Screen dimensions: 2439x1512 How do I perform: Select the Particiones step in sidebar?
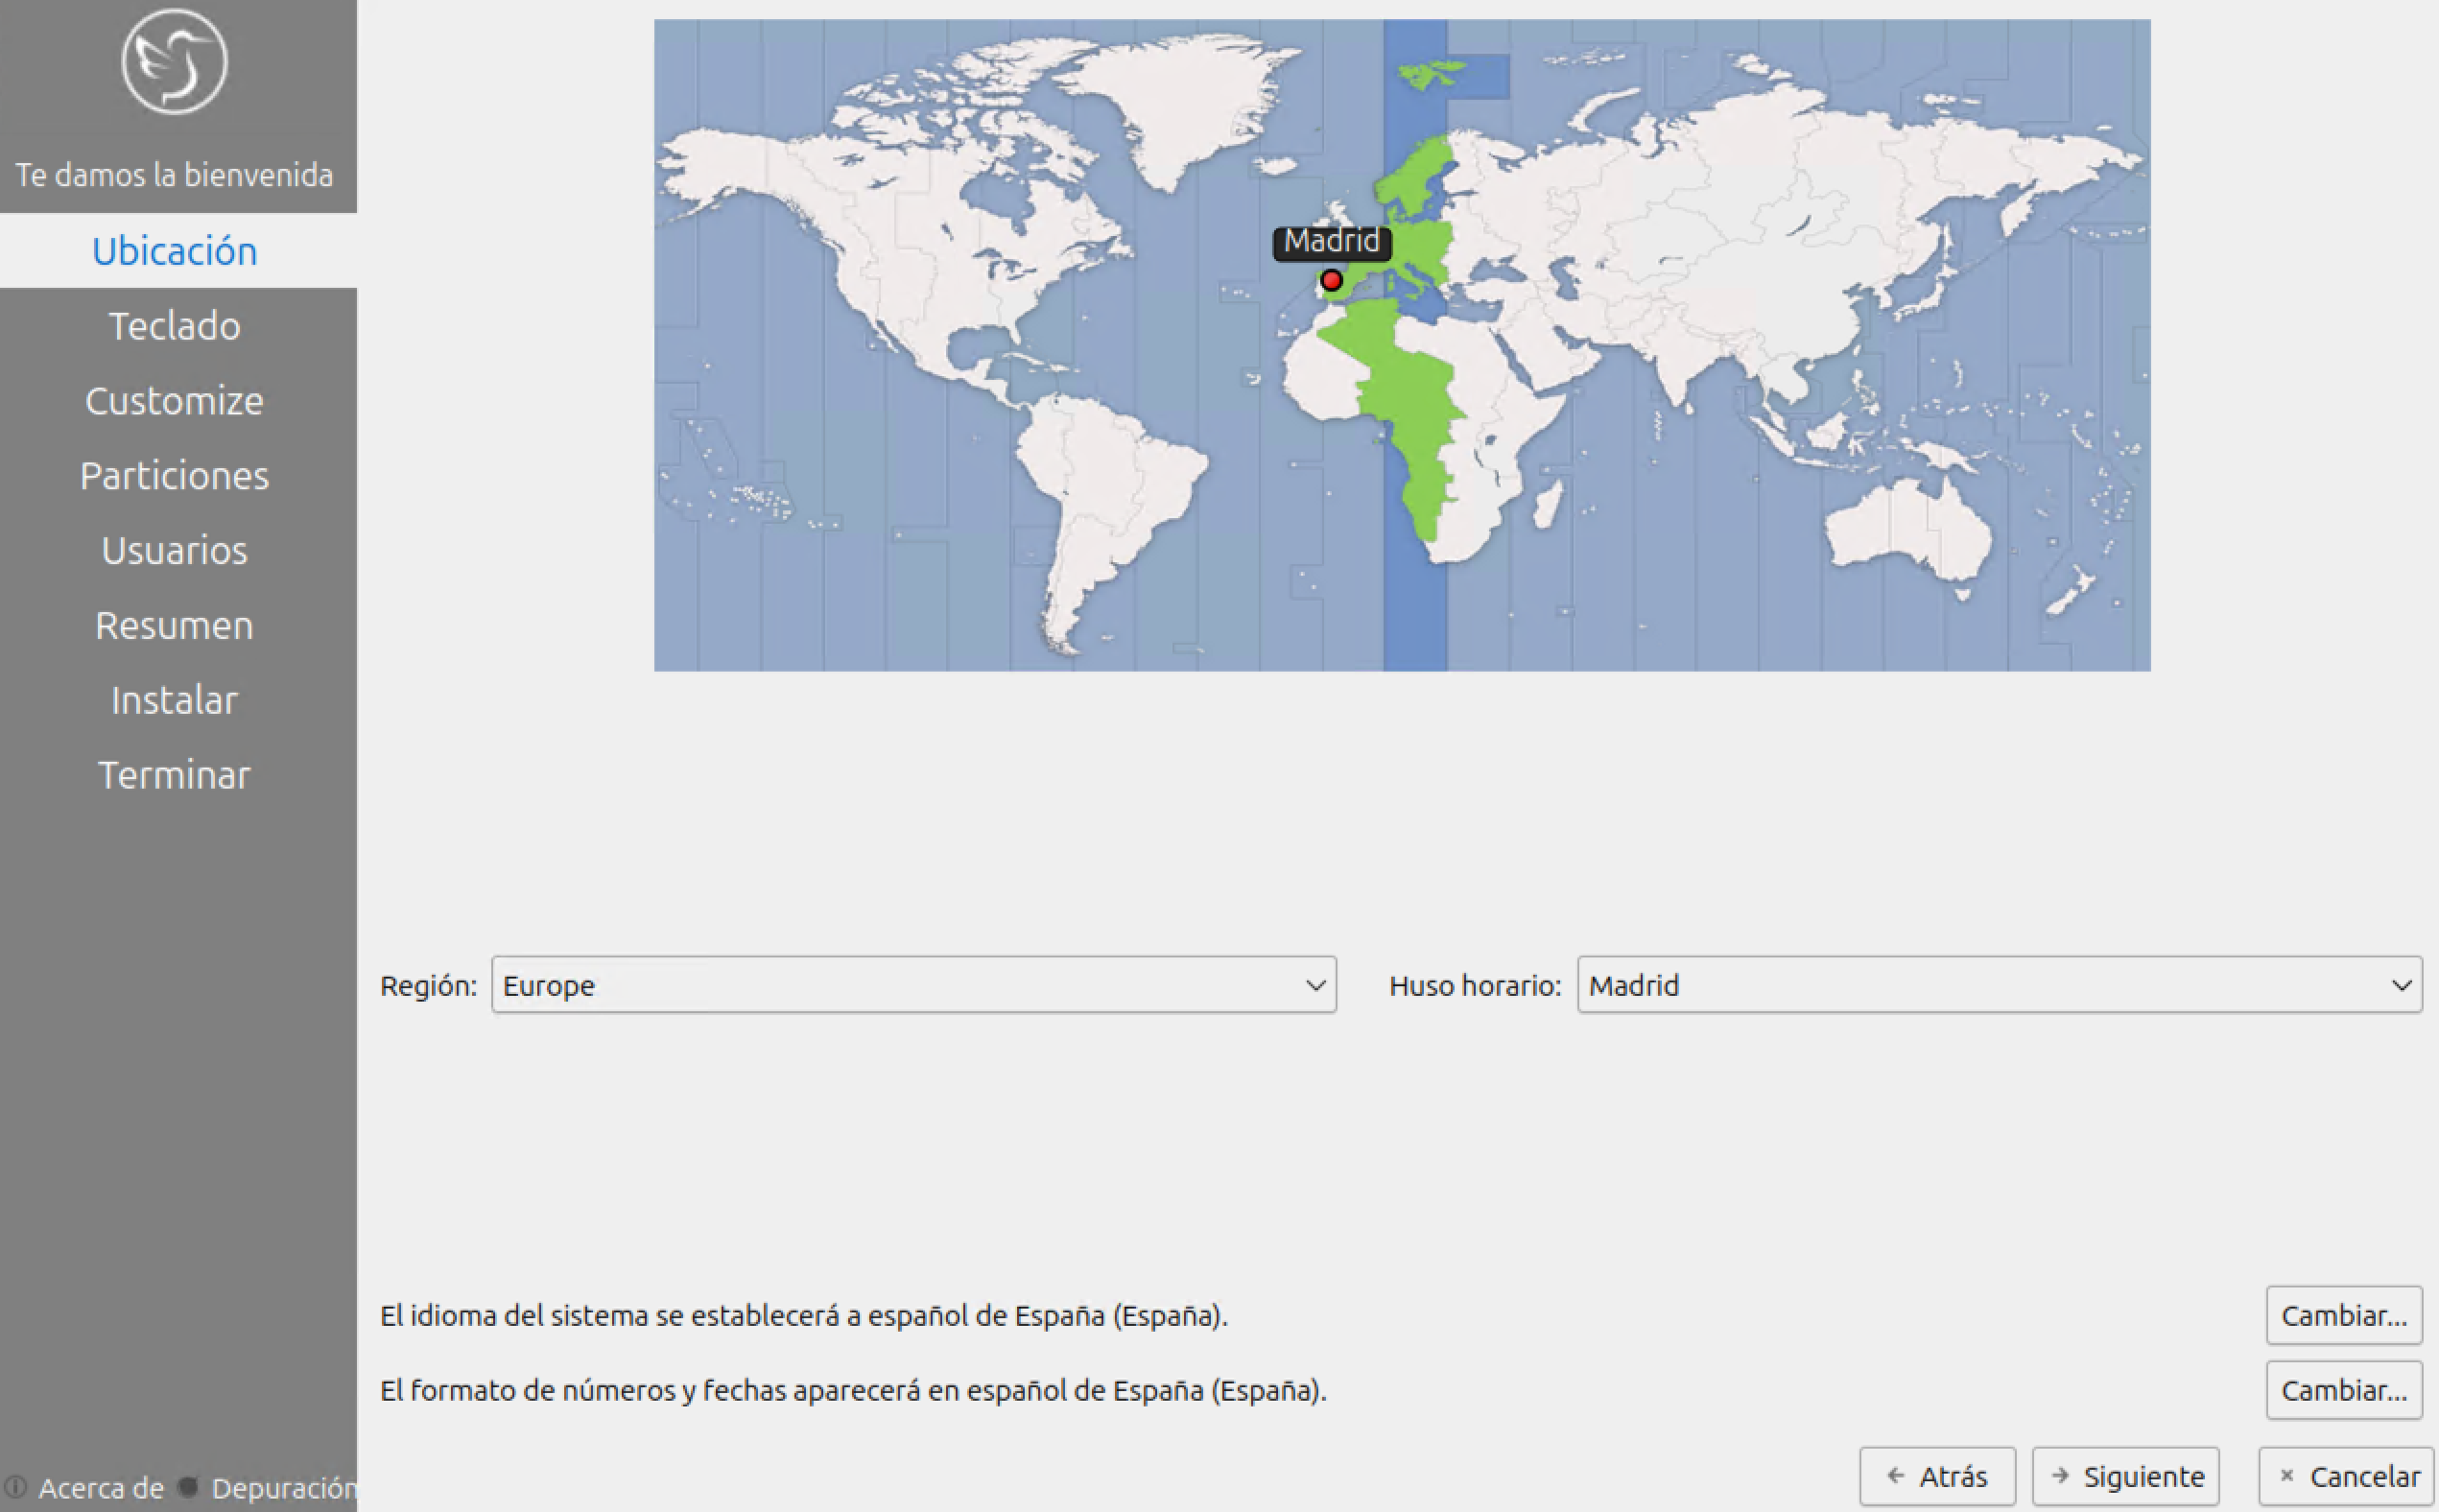coord(178,476)
